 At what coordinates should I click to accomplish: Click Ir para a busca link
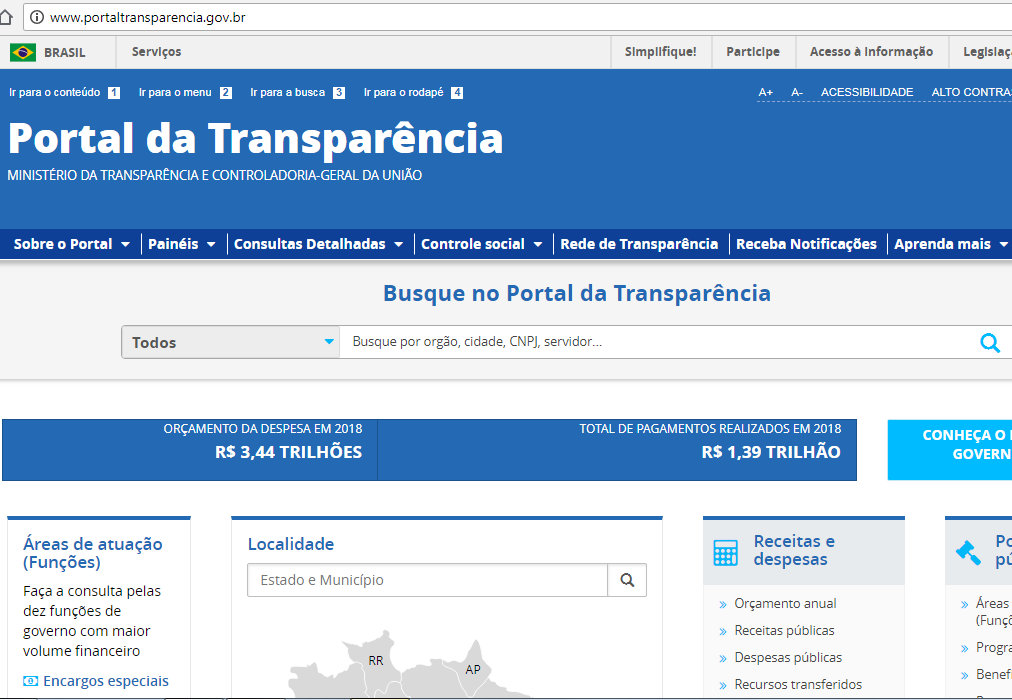[288, 92]
